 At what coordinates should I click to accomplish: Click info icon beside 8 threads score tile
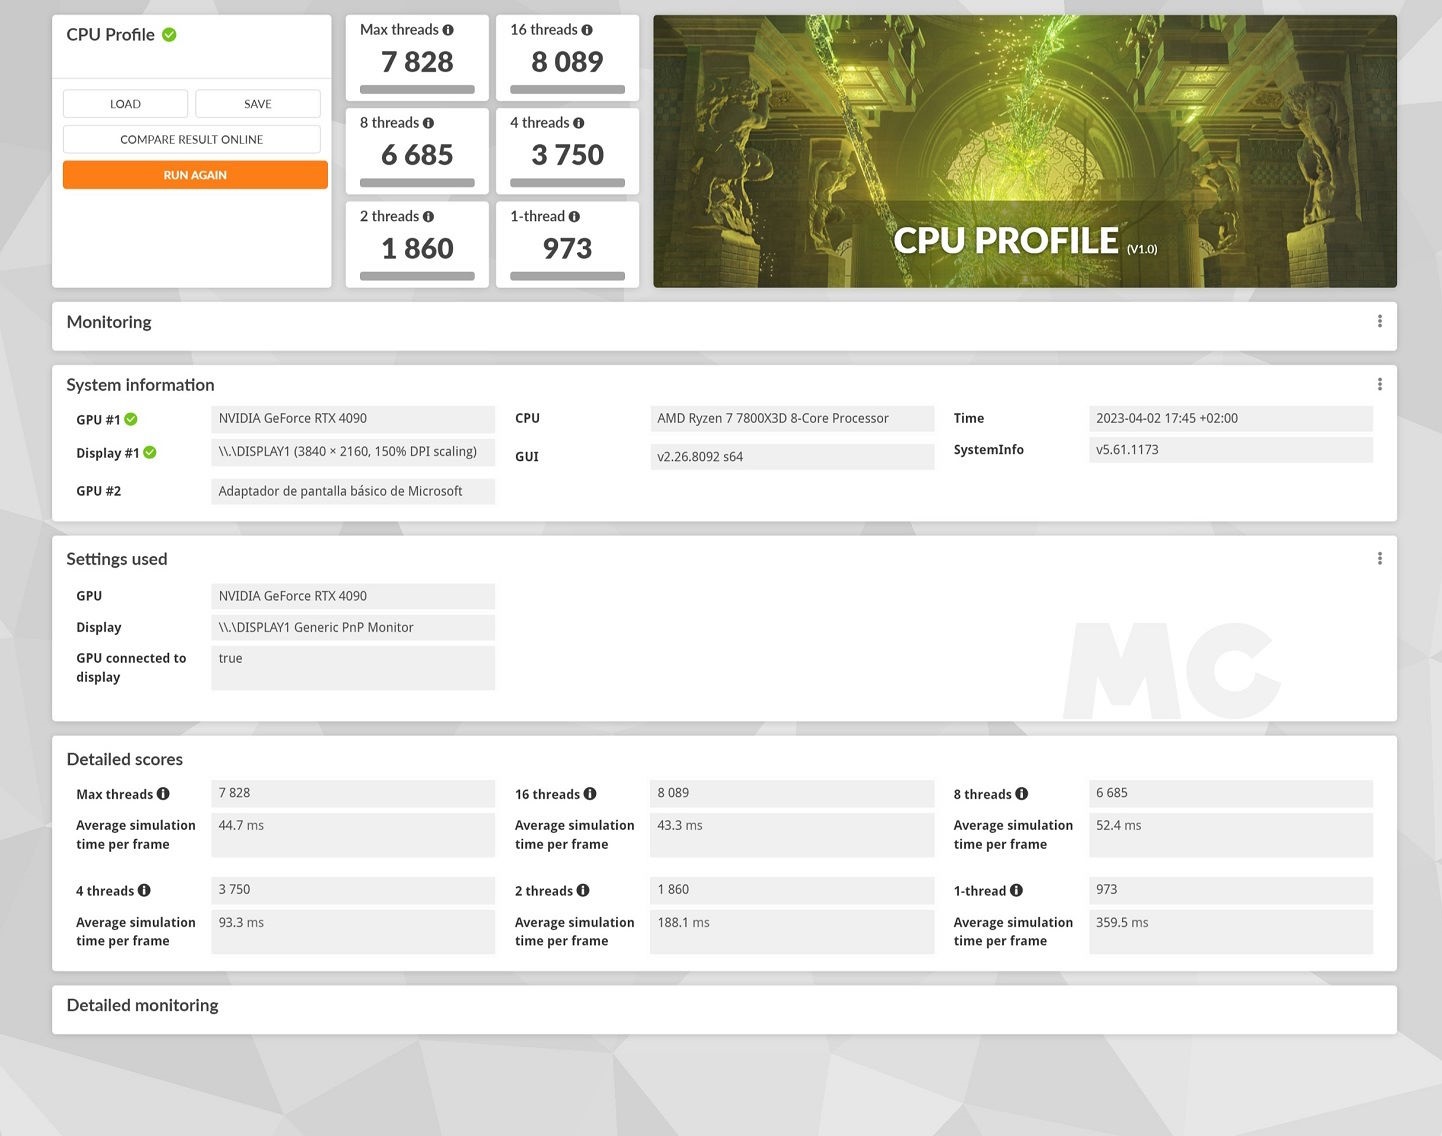tap(428, 123)
